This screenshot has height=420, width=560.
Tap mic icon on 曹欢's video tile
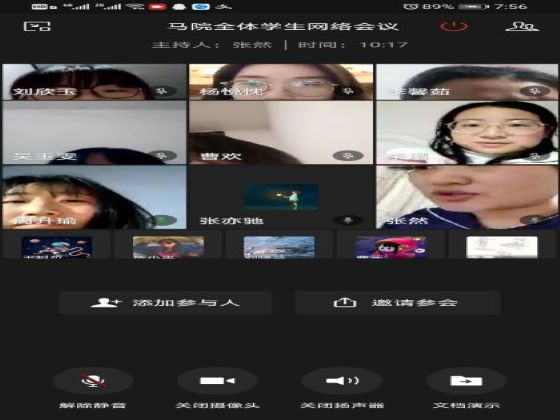coord(348,156)
